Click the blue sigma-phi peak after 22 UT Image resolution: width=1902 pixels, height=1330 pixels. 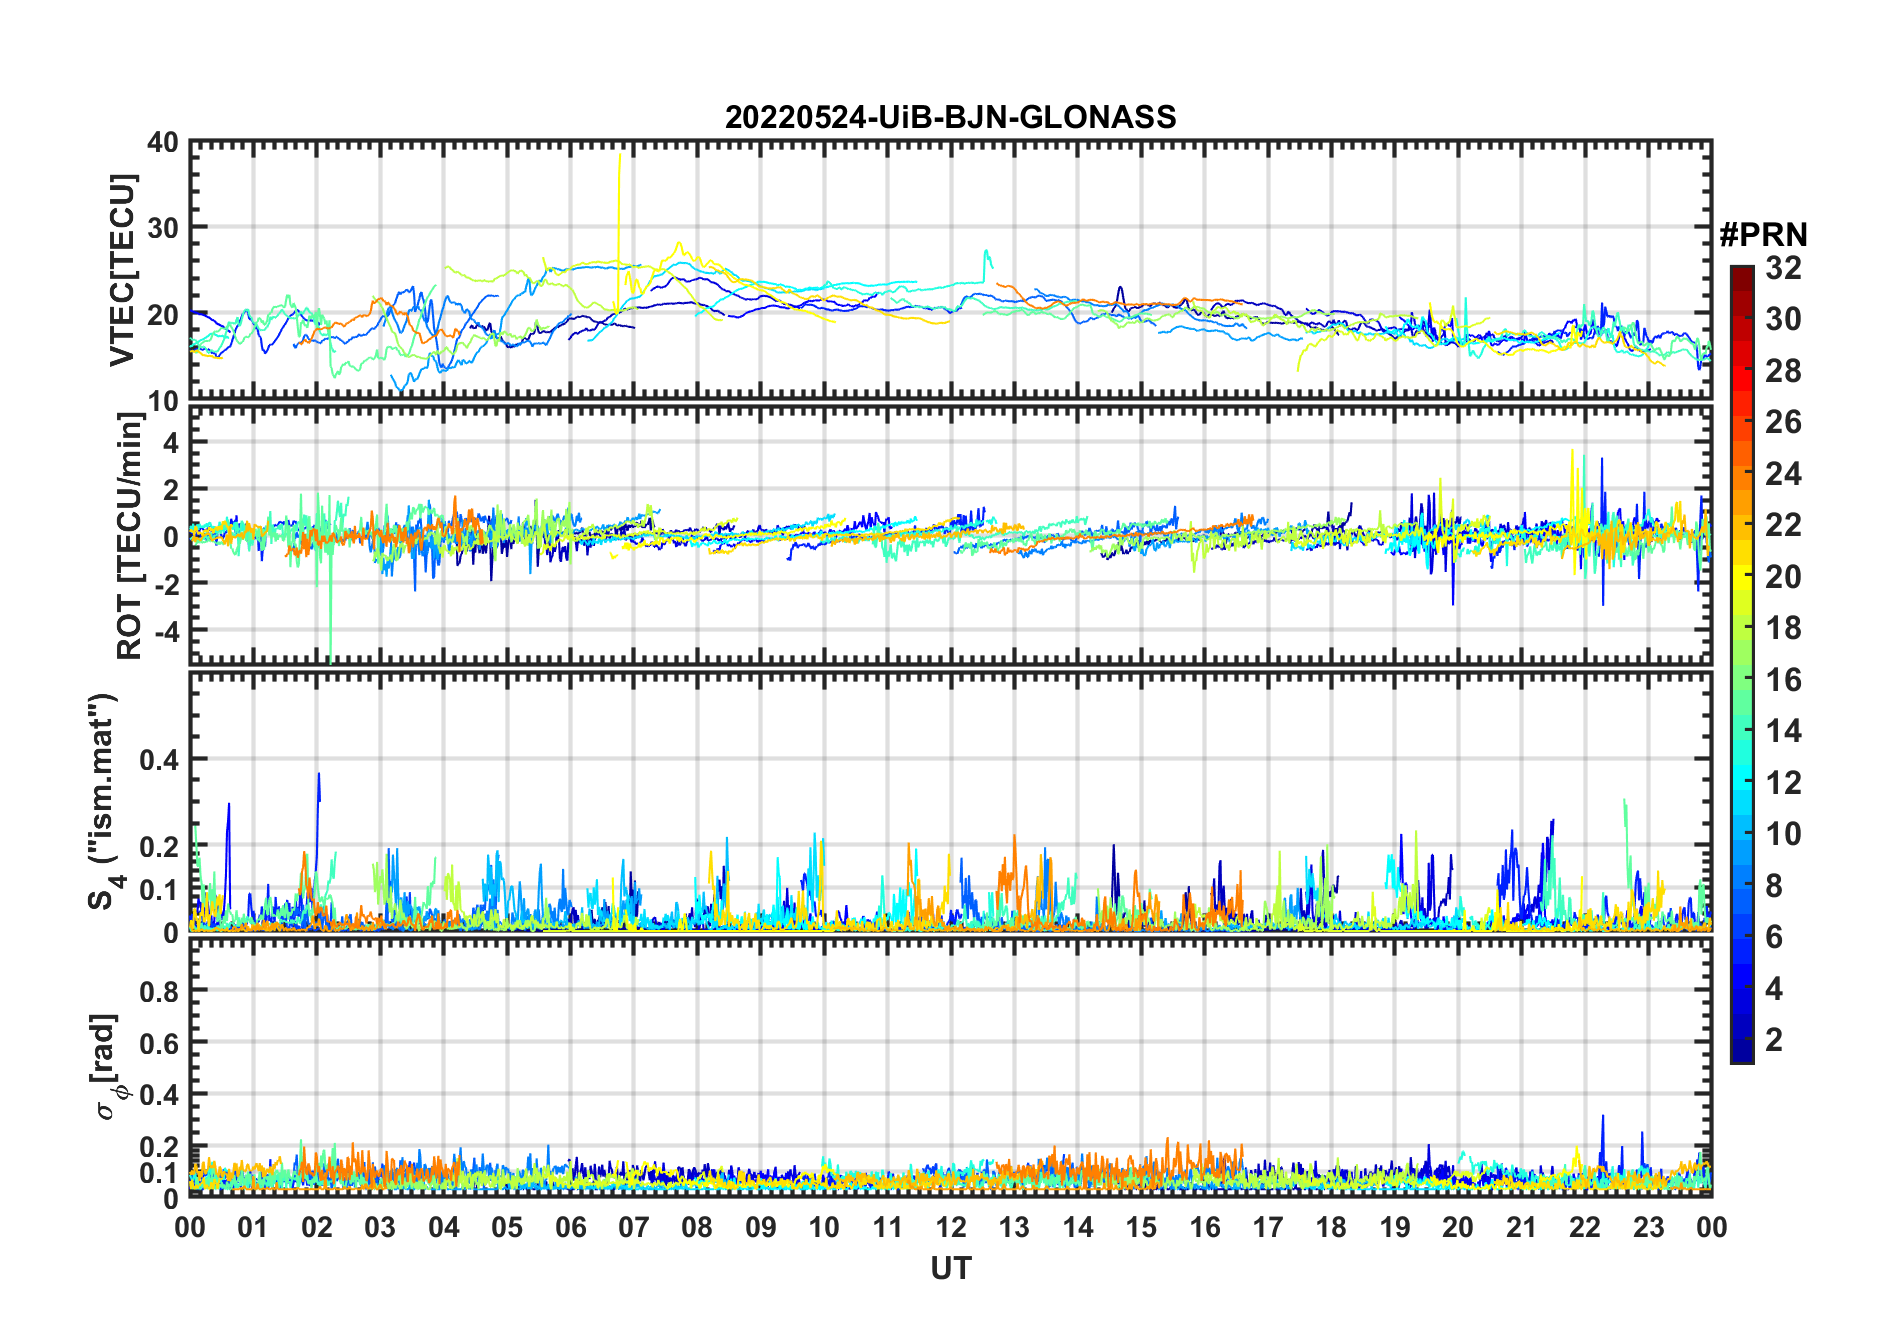tap(1602, 1118)
